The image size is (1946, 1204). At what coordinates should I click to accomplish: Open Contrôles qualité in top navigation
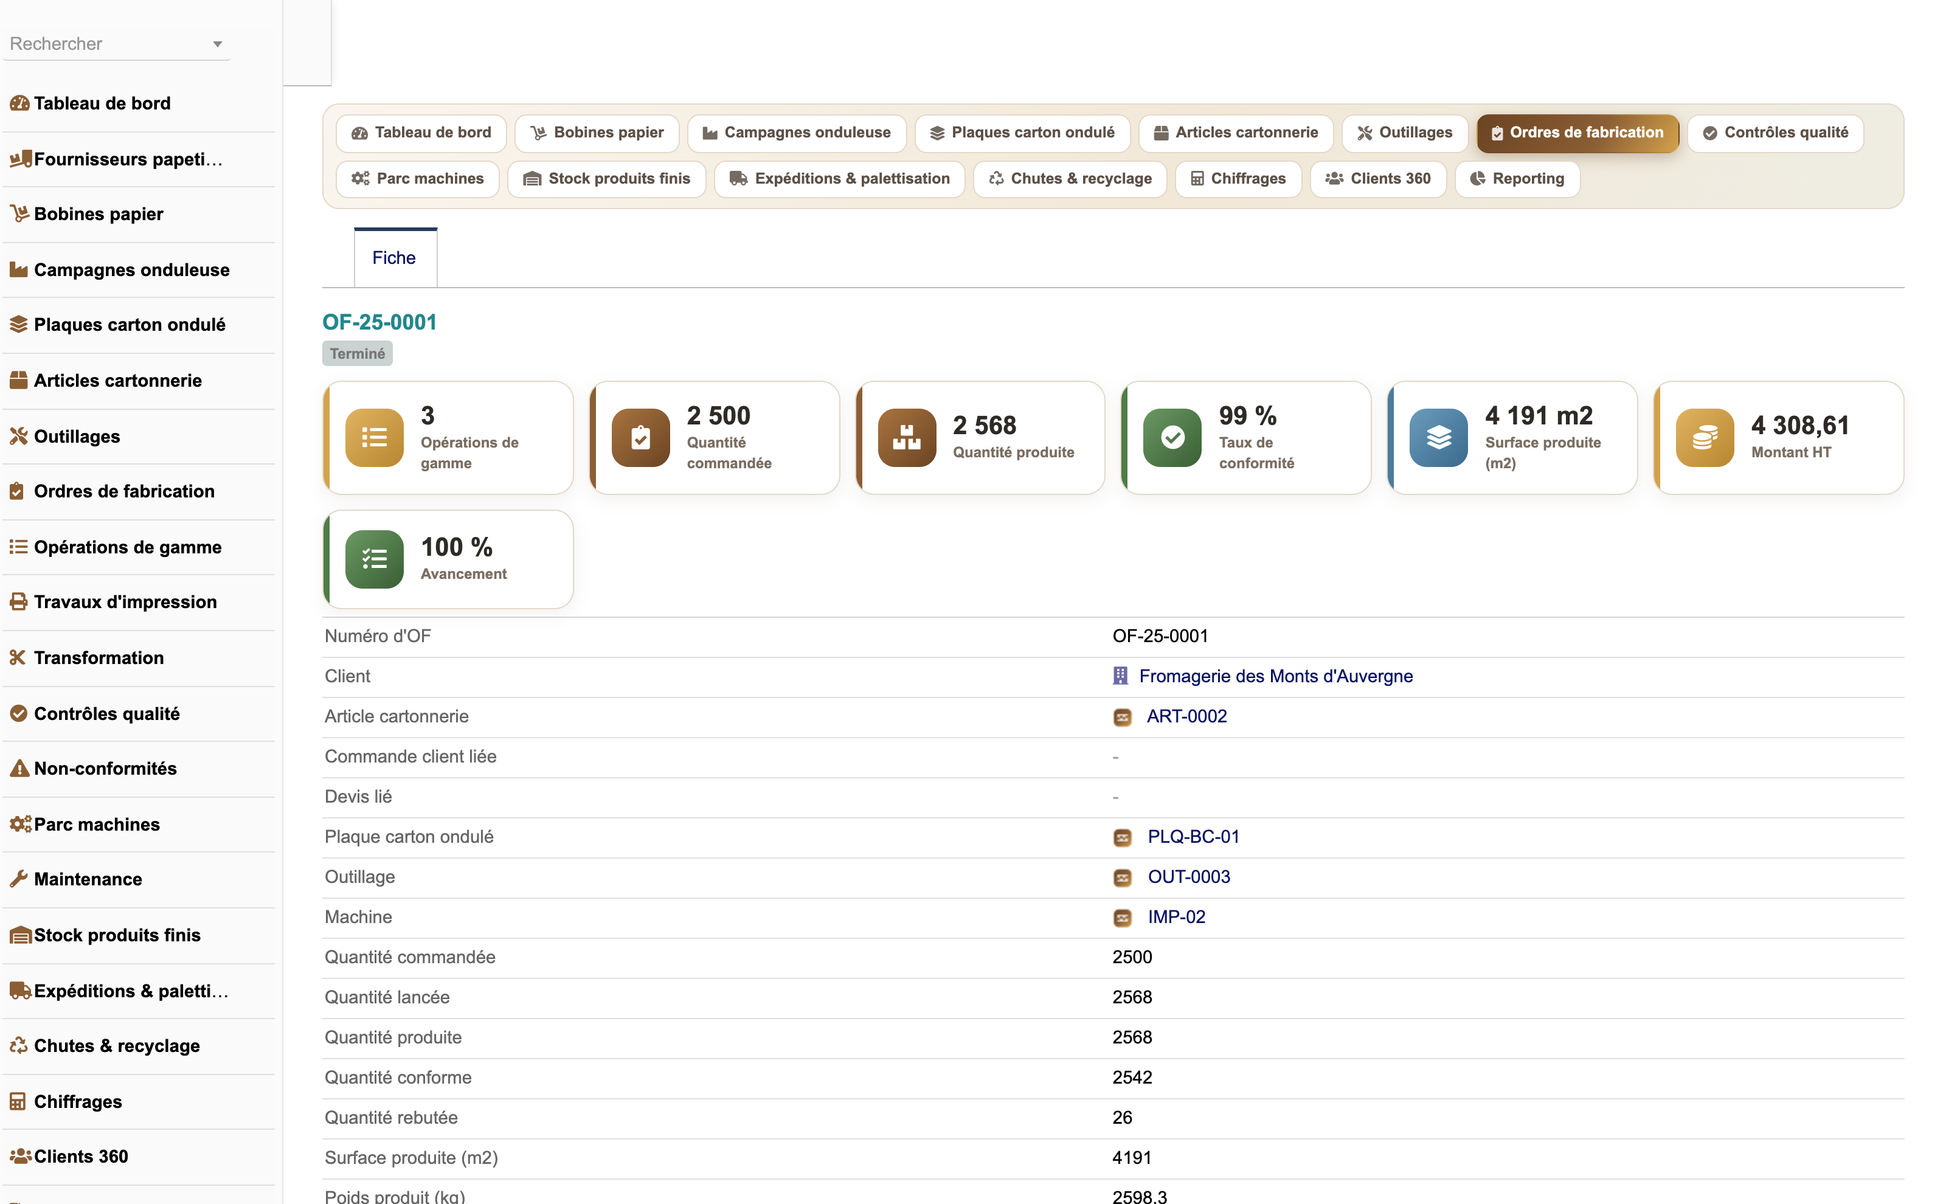pos(1775,133)
